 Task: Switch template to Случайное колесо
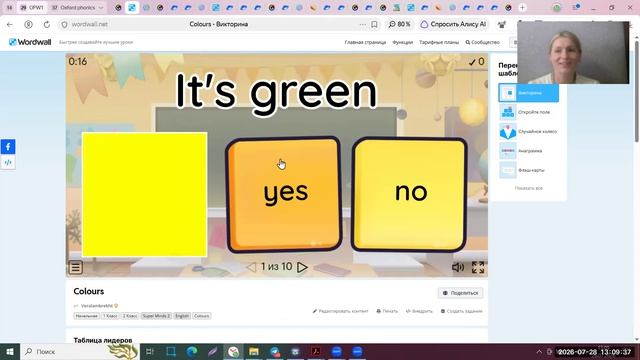tap(528, 131)
